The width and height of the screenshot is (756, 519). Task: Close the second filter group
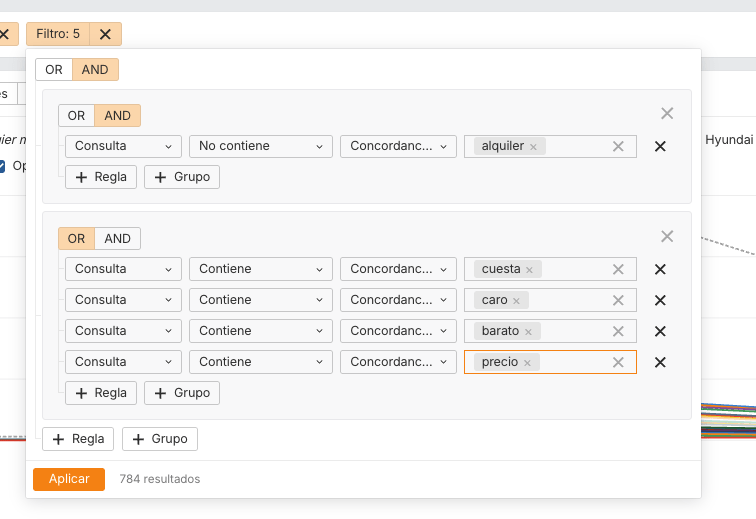click(667, 236)
